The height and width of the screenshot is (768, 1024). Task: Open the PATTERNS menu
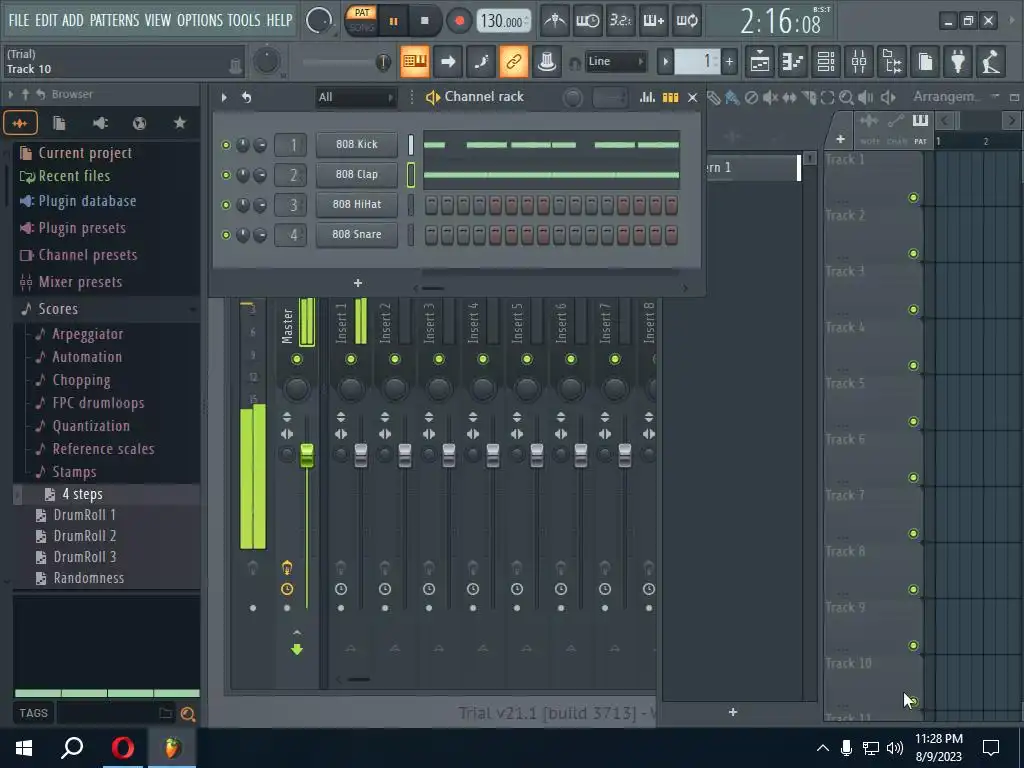coord(114,20)
